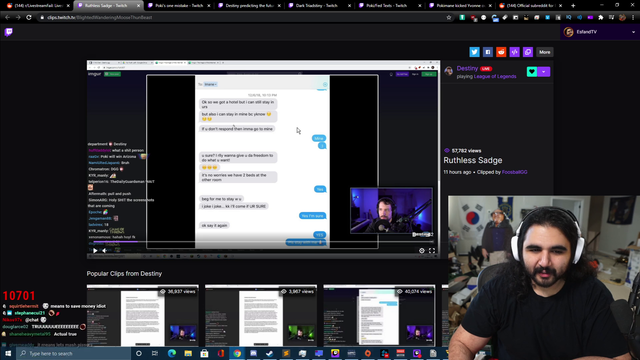
Task: Open popular clip with 36,937 views
Action: [x=142, y=315]
